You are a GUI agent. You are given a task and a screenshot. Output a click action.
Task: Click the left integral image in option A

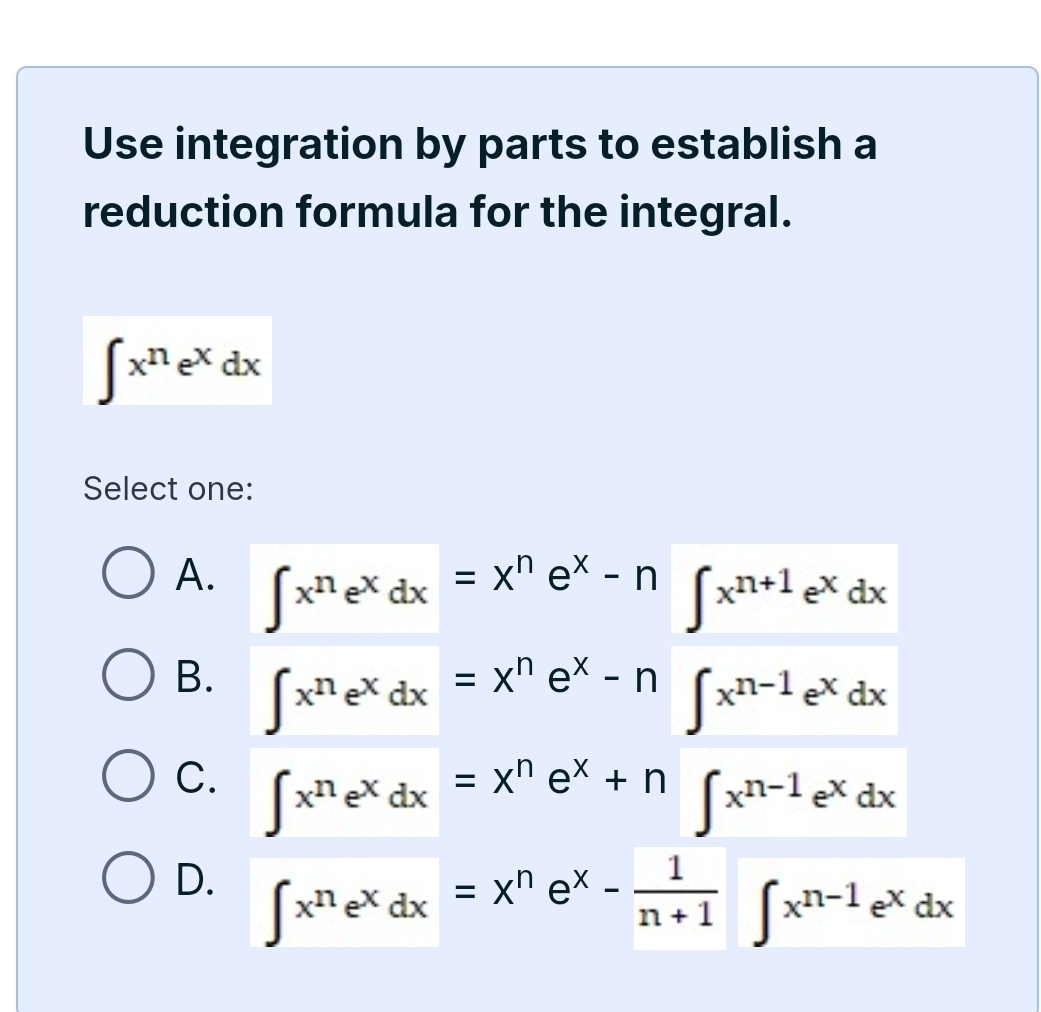344,588
